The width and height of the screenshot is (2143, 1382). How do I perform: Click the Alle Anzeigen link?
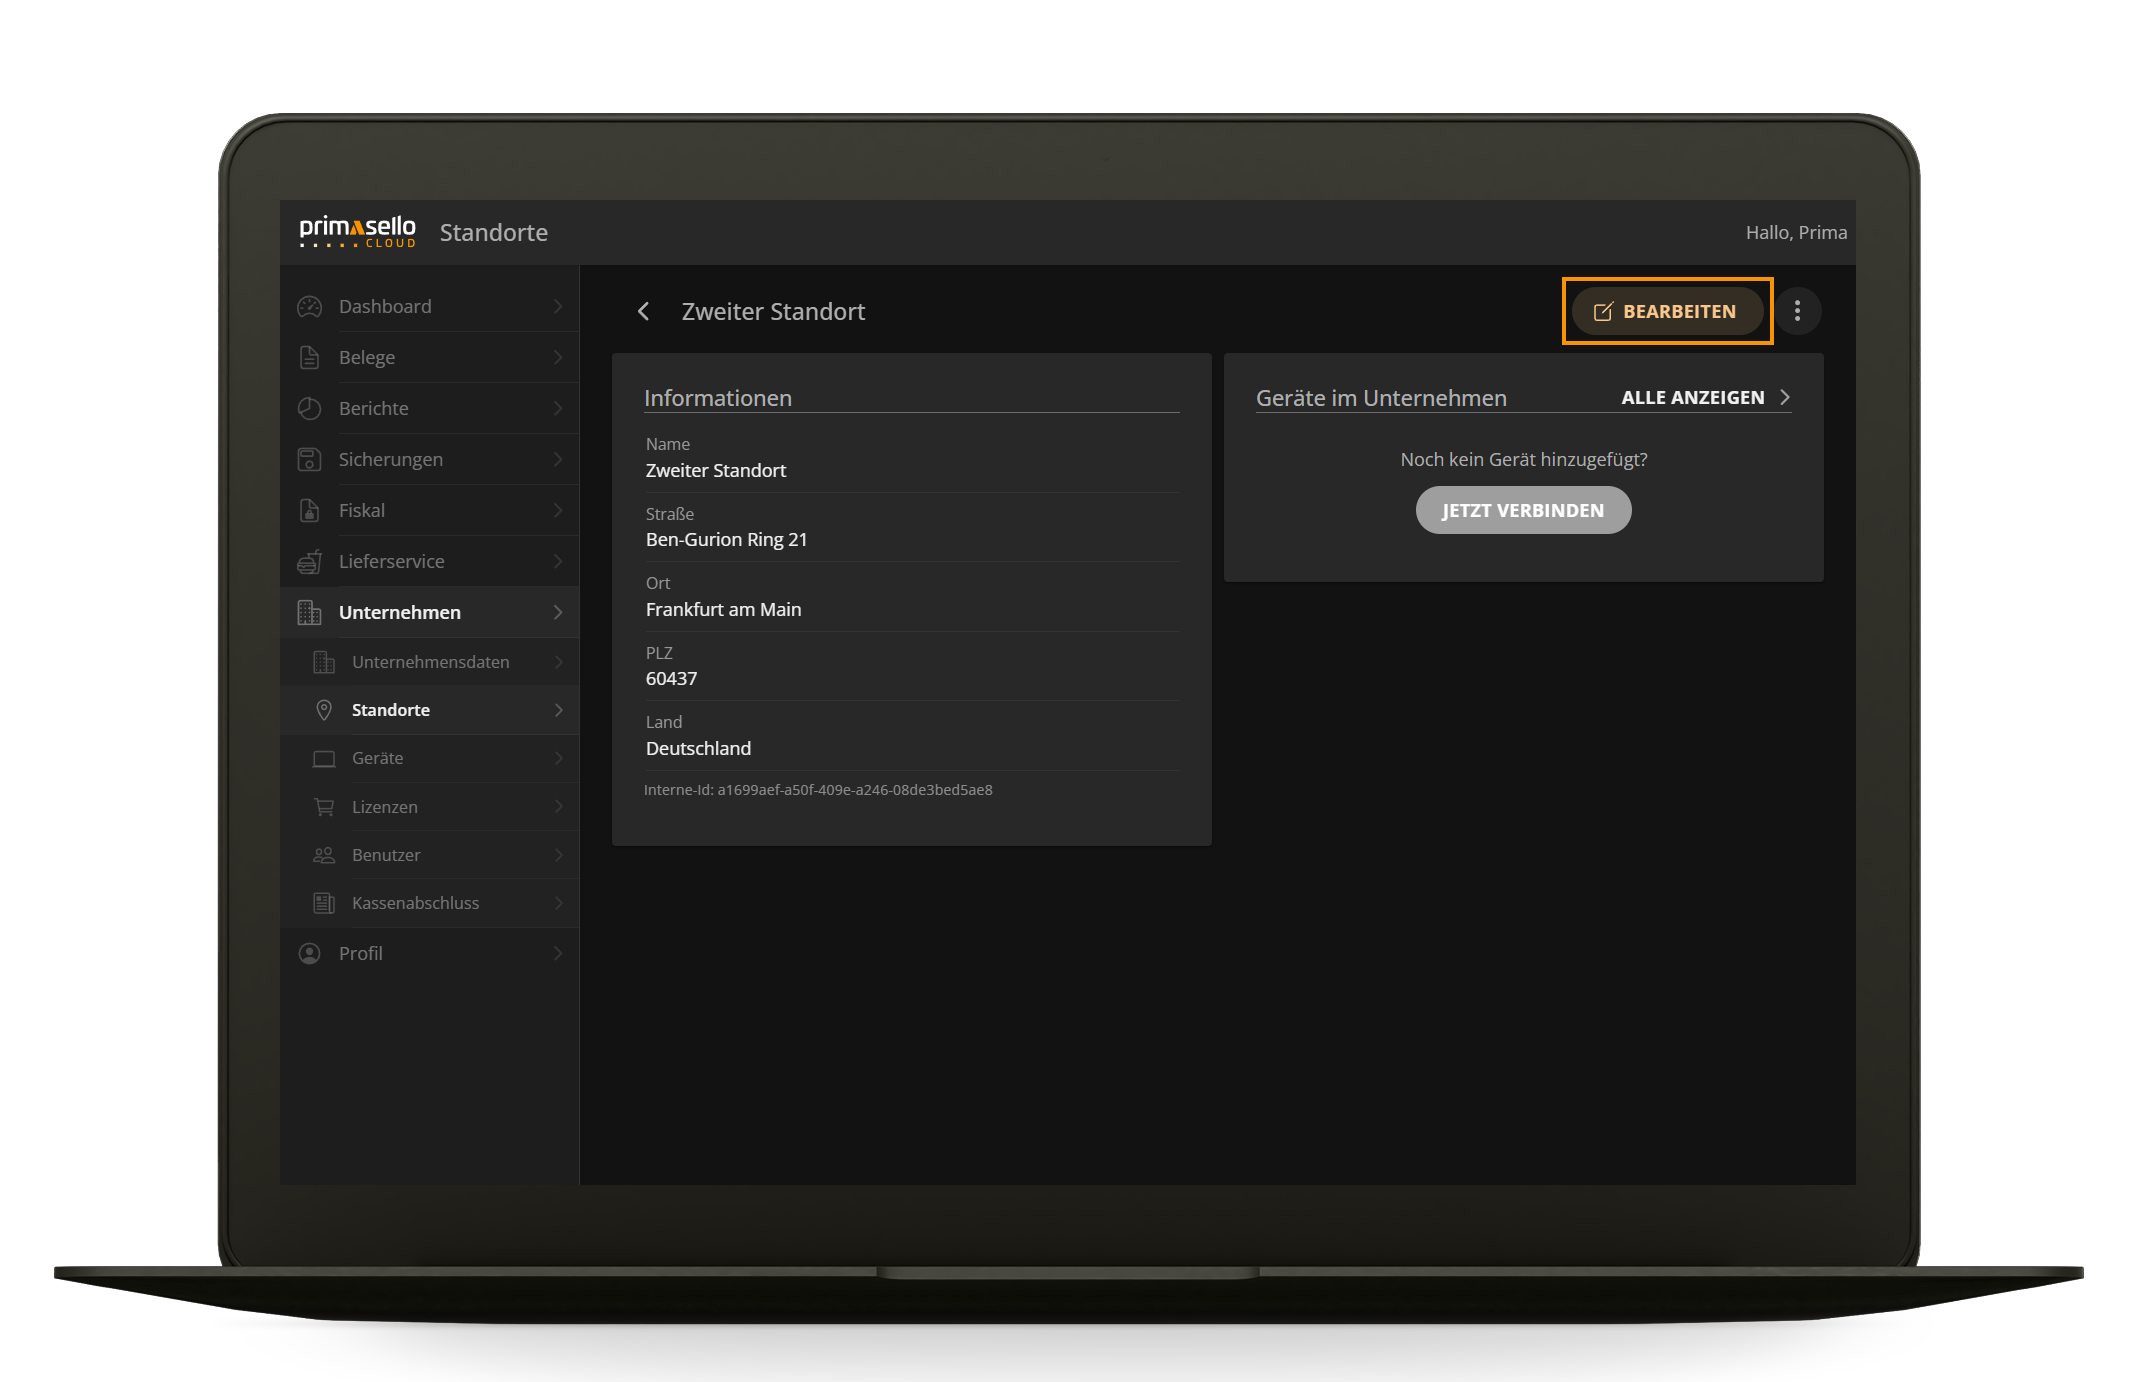(x=1704, y=397)
